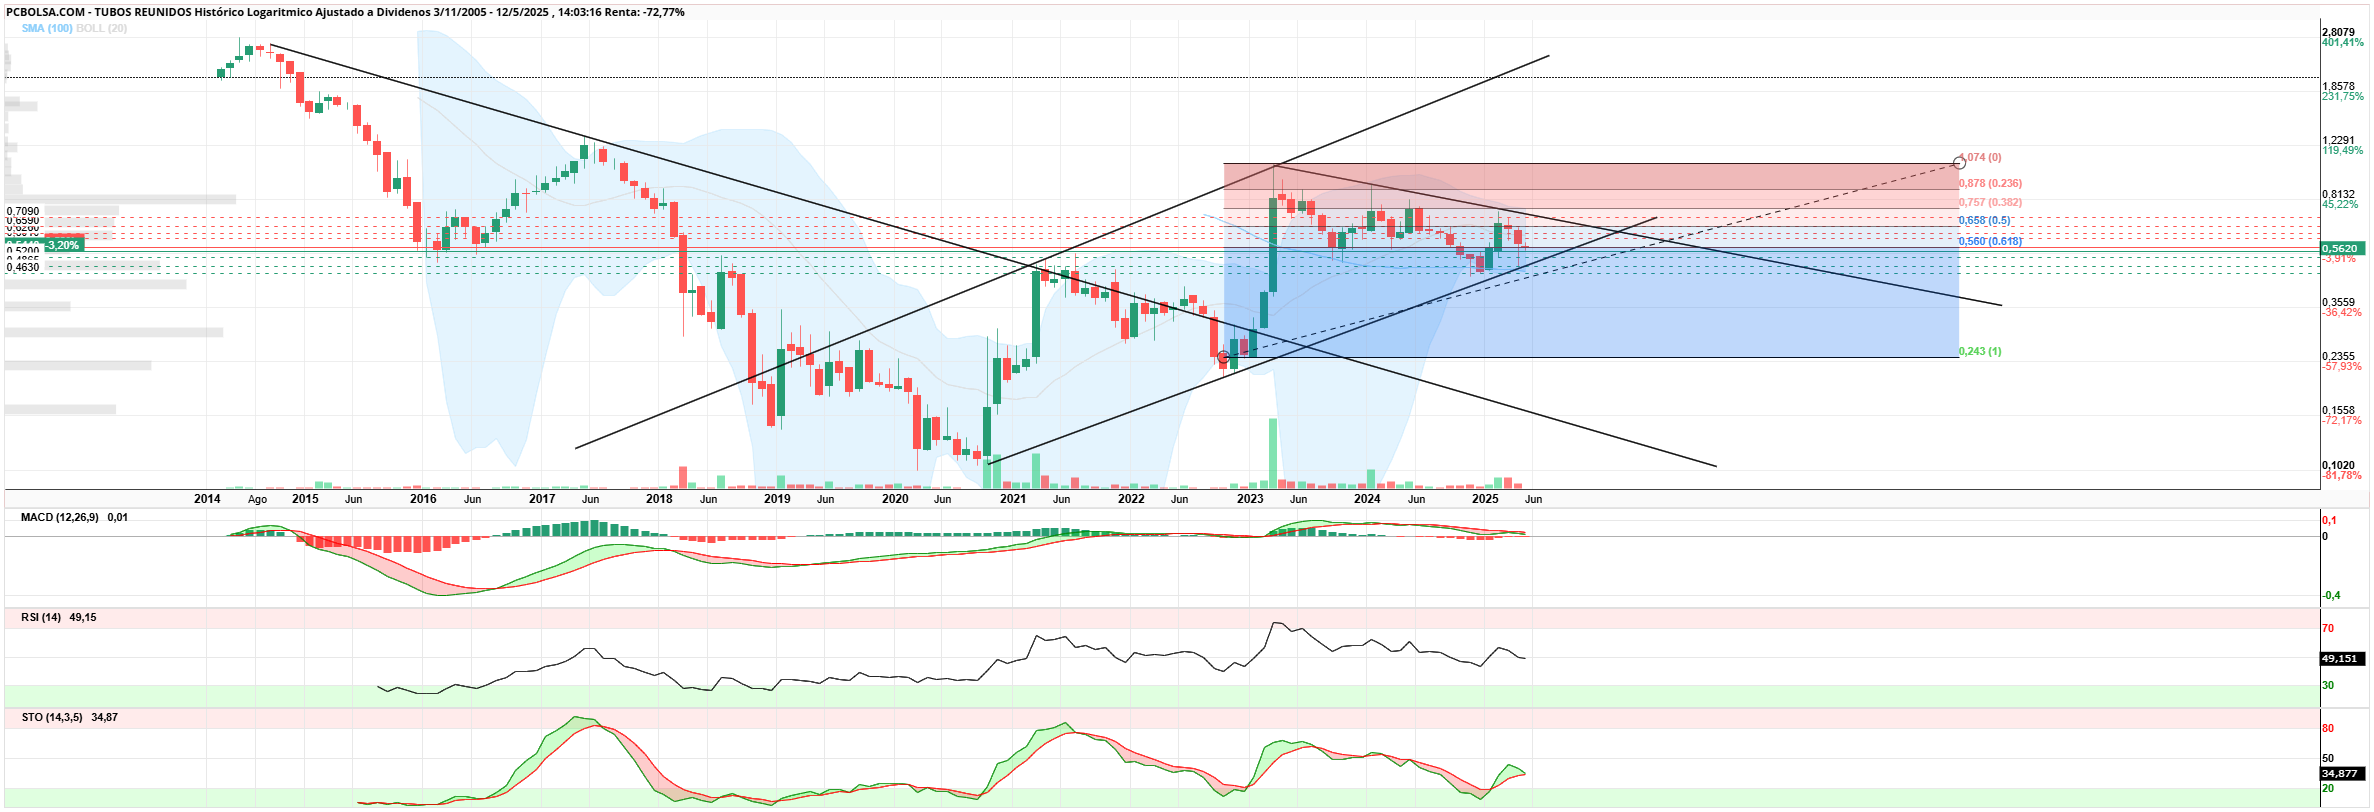Image resolution: width=2374 pixels, height=812 pixels.
Task: Select the 0,4630 level label at left
Action: [23, 267]
